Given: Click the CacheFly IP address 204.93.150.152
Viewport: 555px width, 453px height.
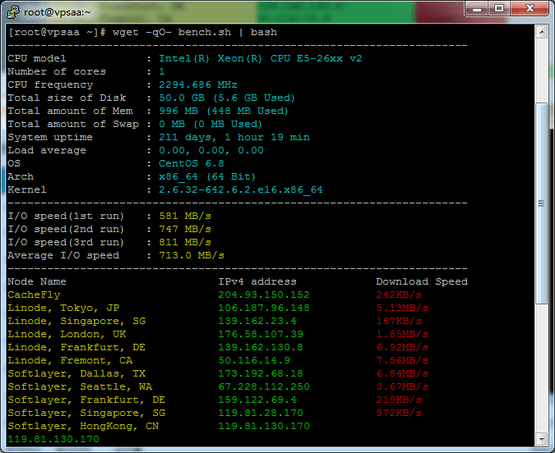Looking at the screenshot, I should pyautogui.click(x=264, y=295).
